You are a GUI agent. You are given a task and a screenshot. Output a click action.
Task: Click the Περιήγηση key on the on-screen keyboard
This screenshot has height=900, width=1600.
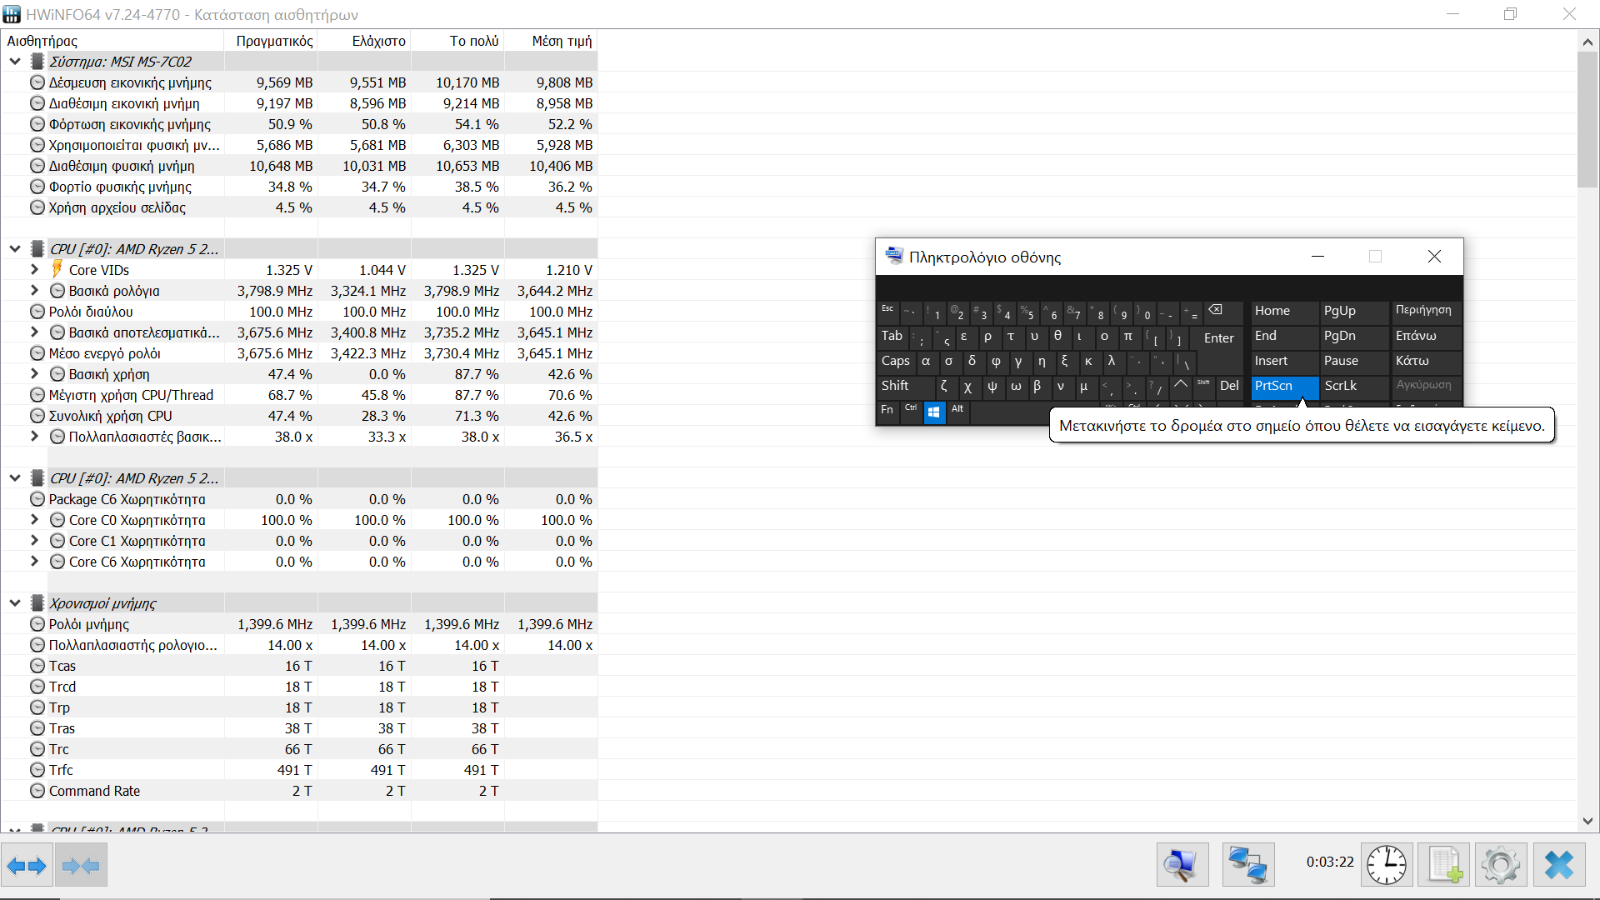[x=1425, y=311]
